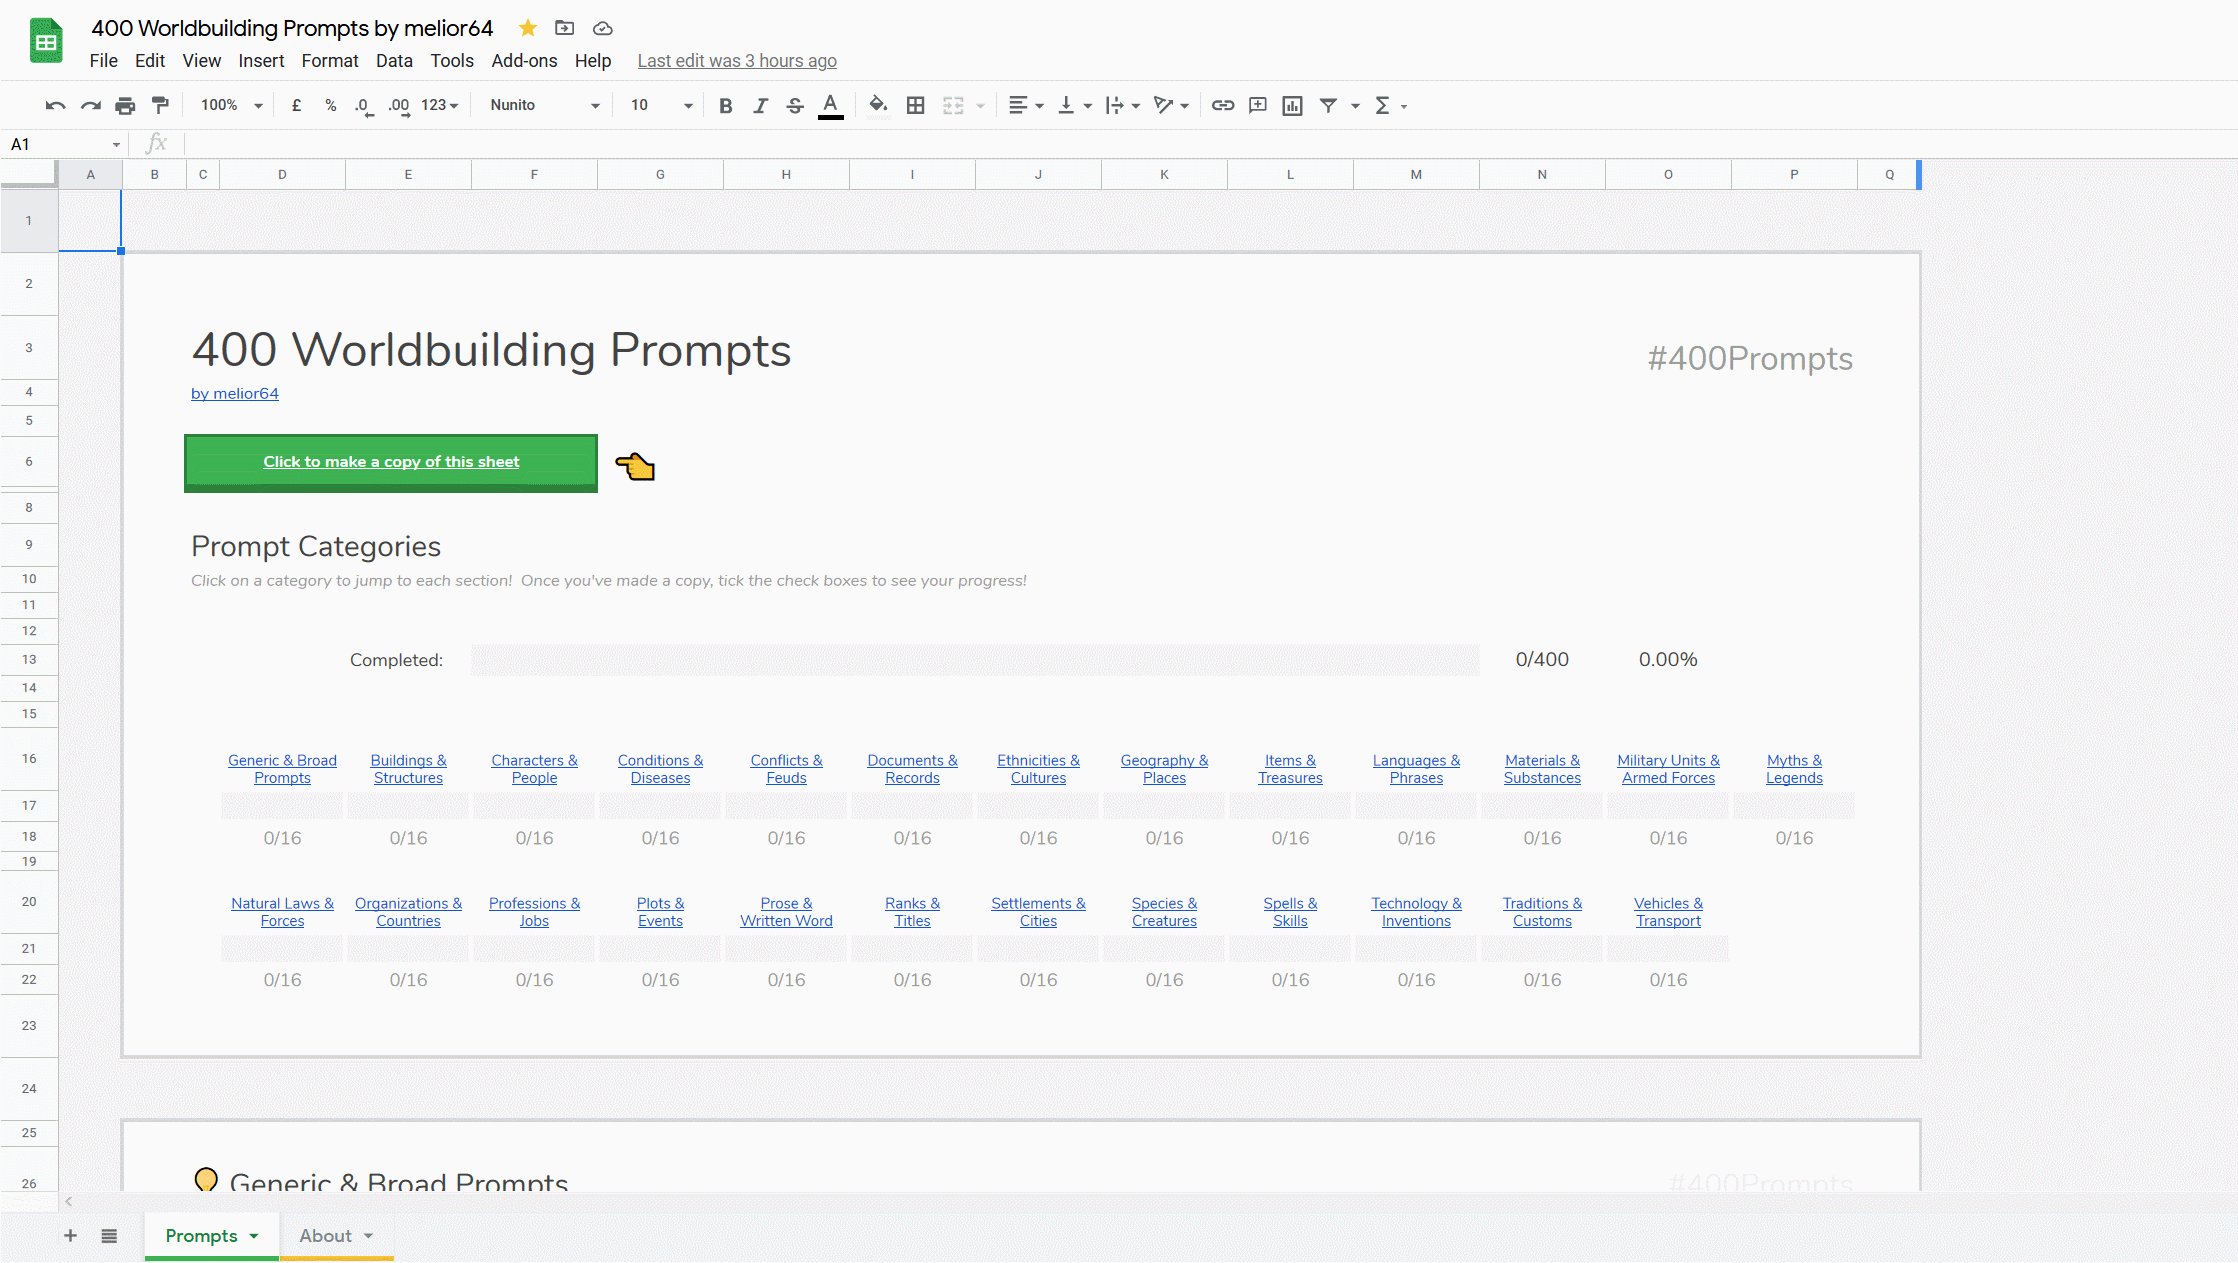Viewport: 2238px width, 1263px height.
Task: Jump to Myths & Legends category
Action: coord(1794,769)
